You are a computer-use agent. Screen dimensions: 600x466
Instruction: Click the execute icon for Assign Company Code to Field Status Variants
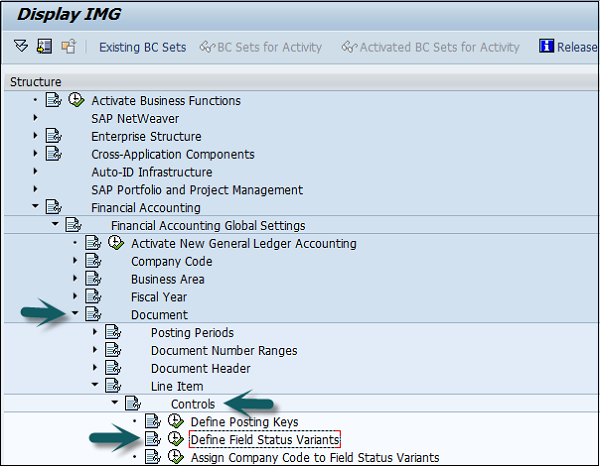[176, 458]
